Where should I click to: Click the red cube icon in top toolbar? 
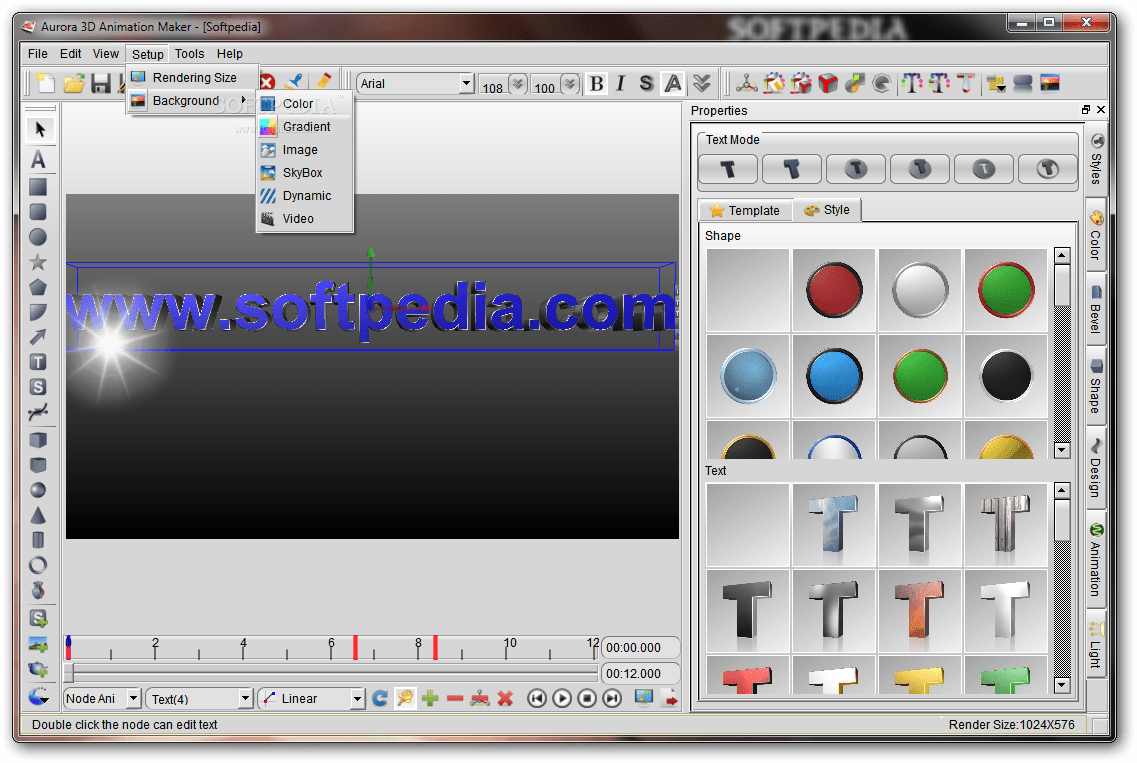828,83
